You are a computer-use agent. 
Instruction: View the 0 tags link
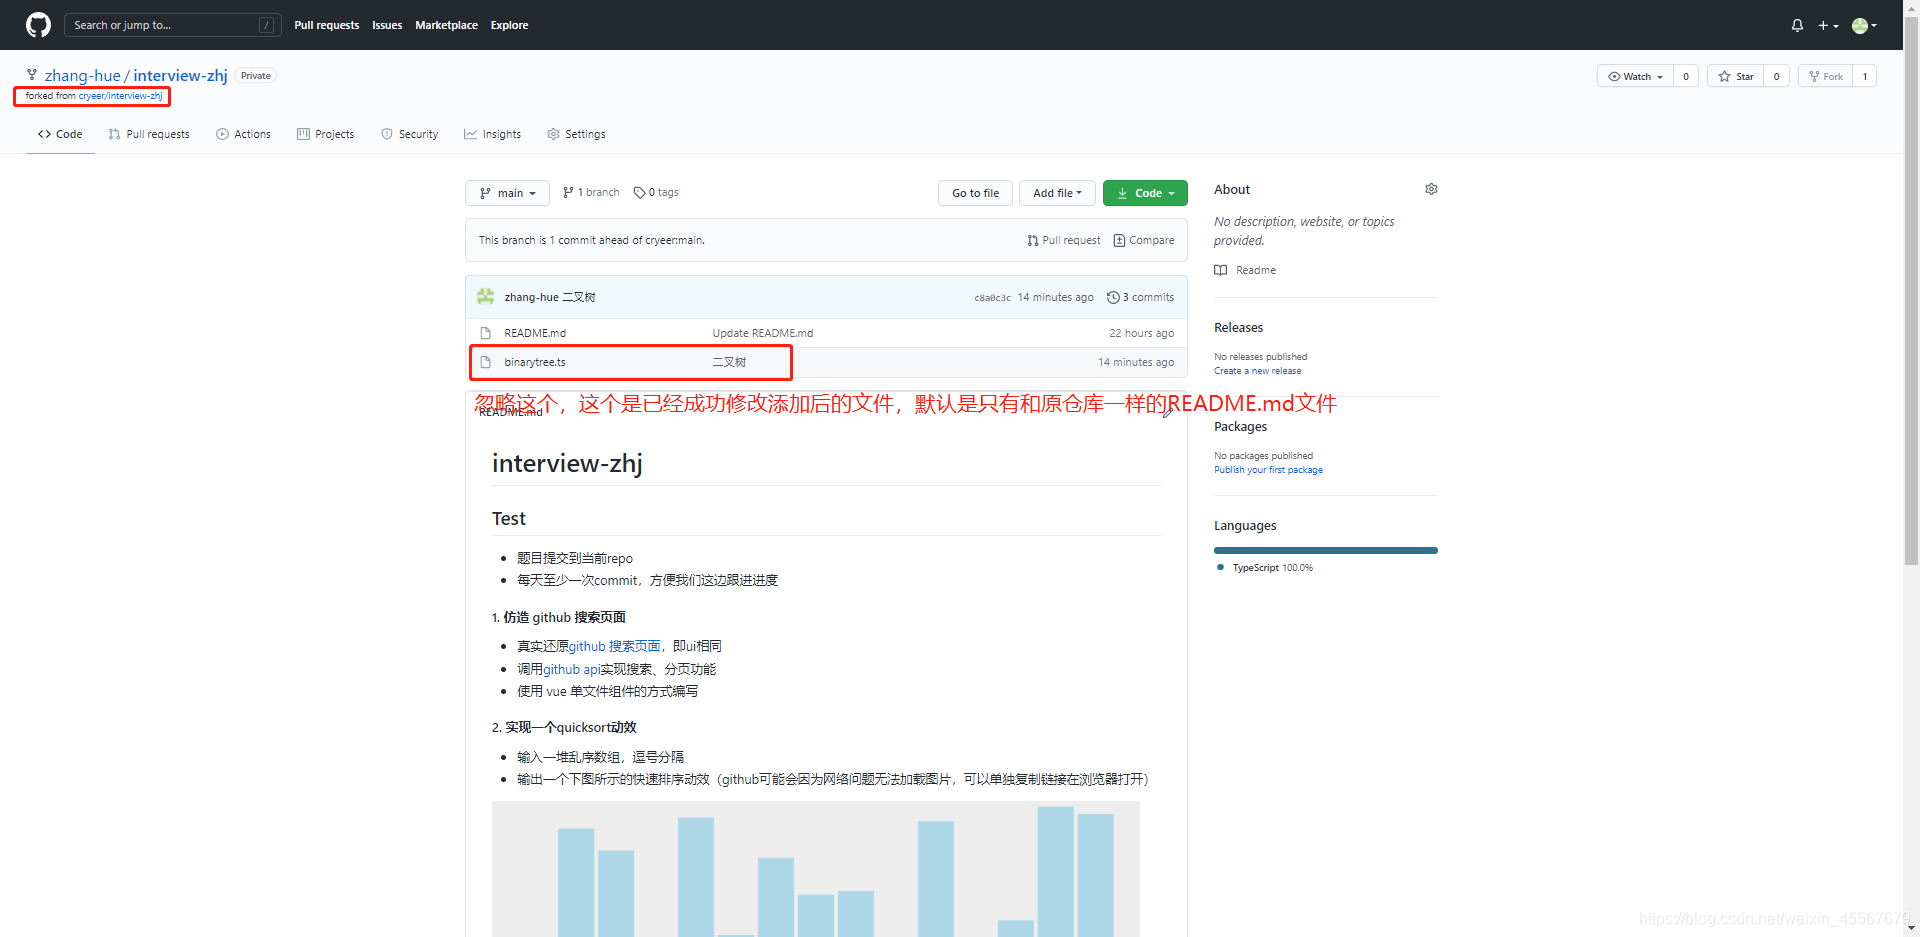(x=656, y=192)
